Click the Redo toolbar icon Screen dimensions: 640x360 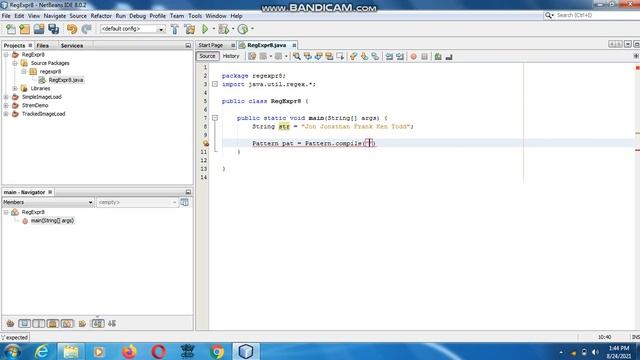(x=86, y=29)
